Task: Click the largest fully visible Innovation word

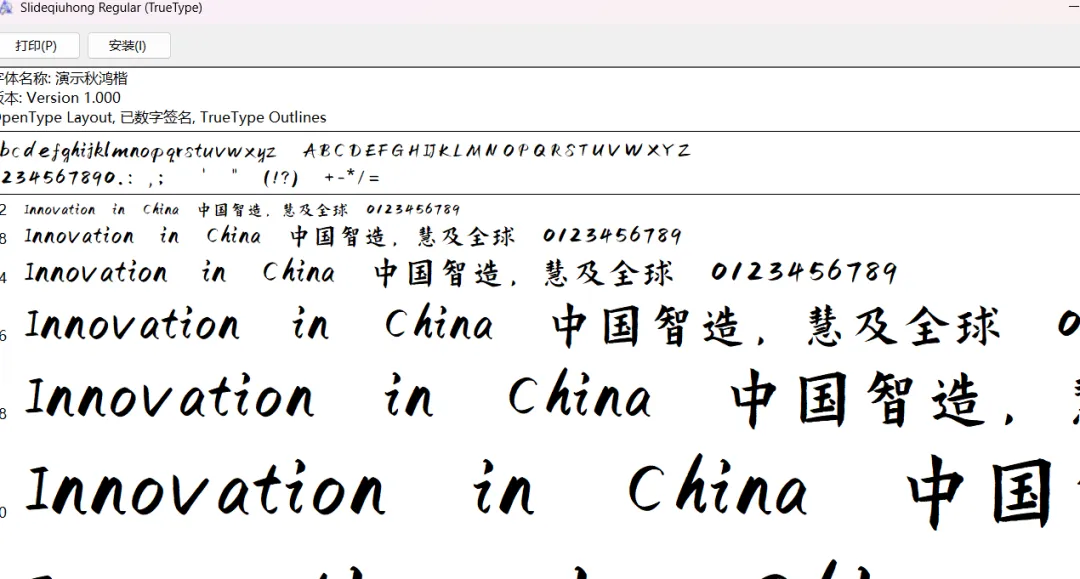Action: coord(205,489)
